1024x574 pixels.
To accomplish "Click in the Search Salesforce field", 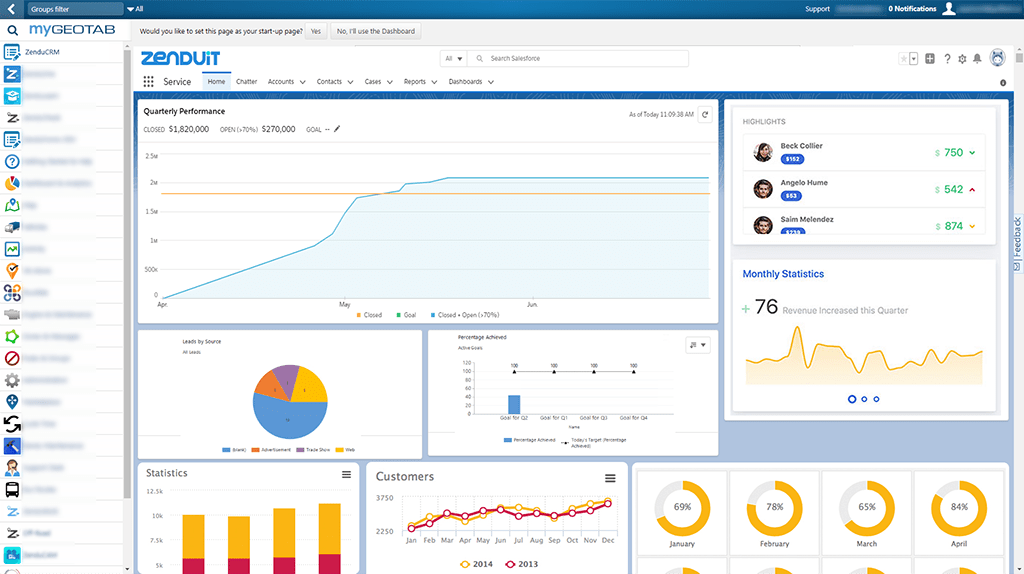I will [x=578, y=58].
